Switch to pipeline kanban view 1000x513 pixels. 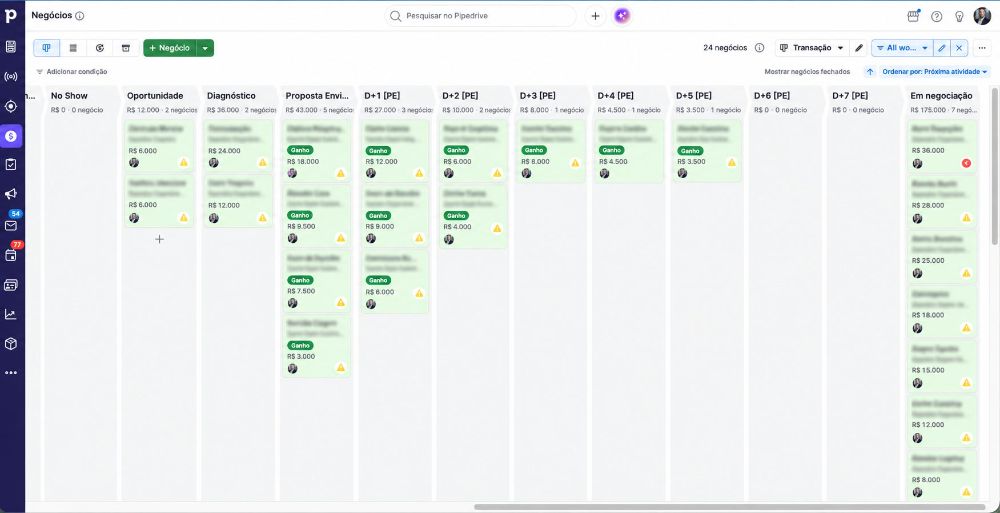pyautogui.click(x=47, y=48)
